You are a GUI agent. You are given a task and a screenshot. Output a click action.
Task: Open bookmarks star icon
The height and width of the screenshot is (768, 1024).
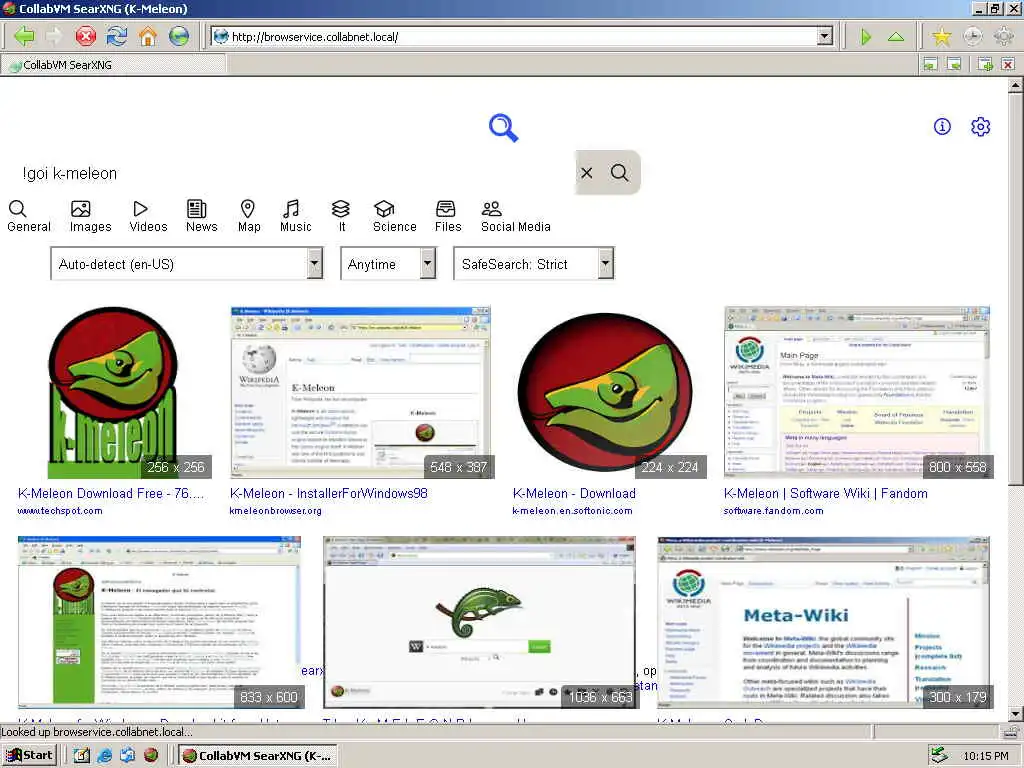tap(941, 37)
